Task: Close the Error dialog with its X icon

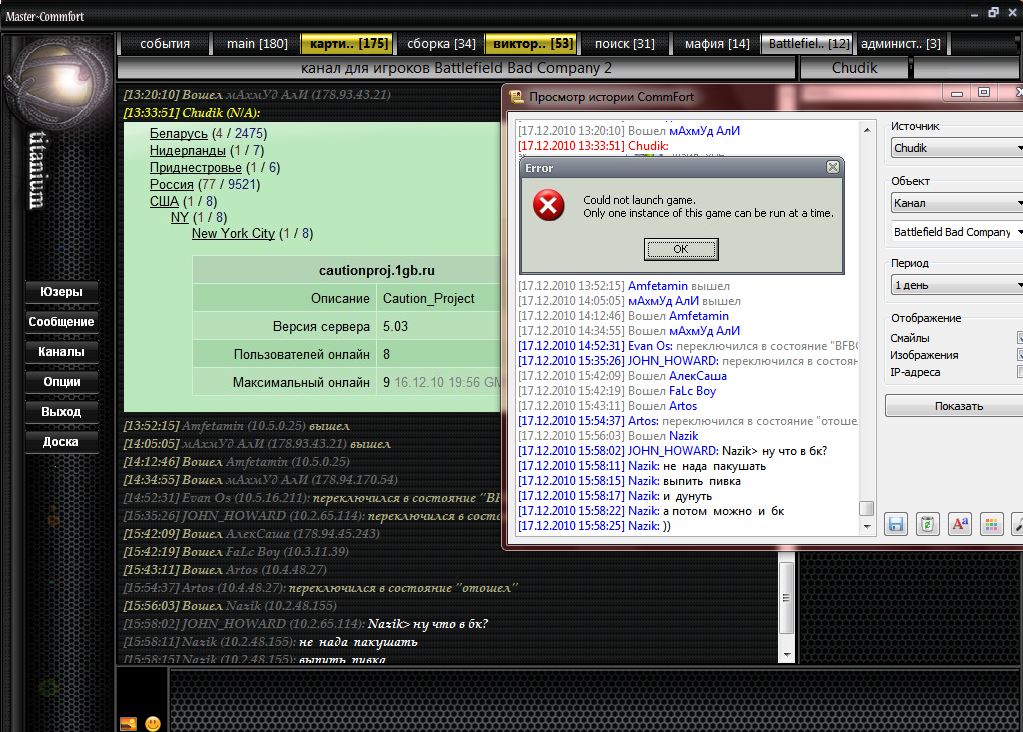Action: (x=832, y=168)
